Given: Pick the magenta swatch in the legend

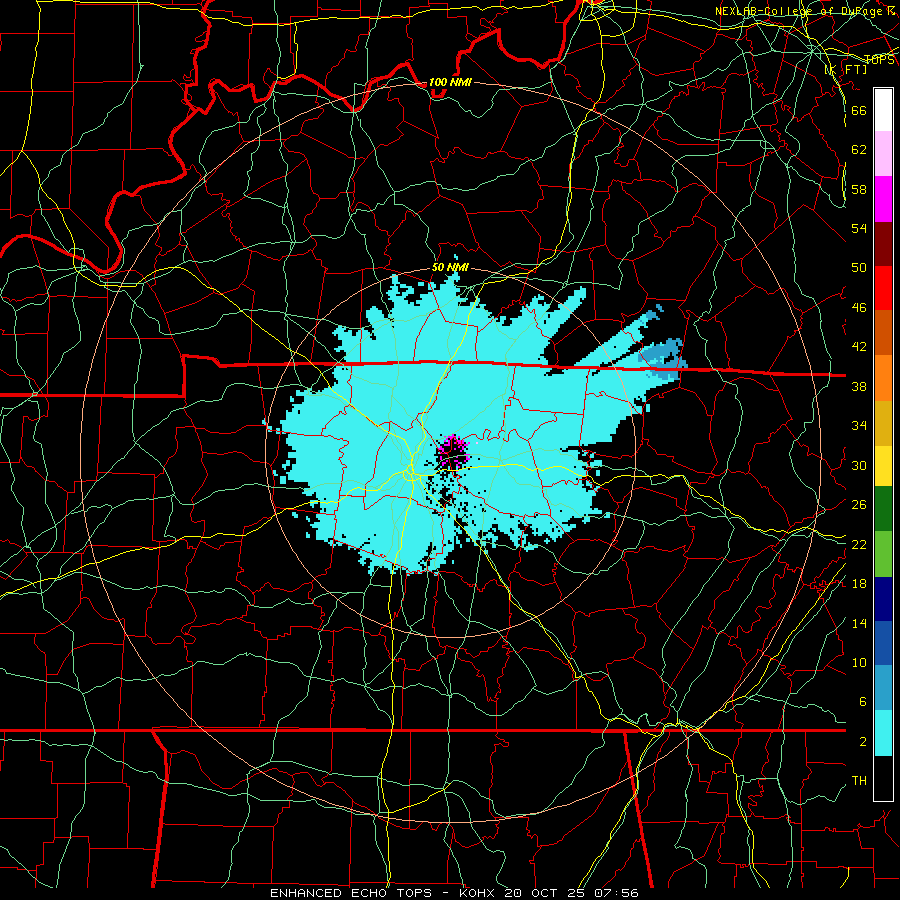Looking at the screenshot, I should pyautogui.click(x=883, y=199).
